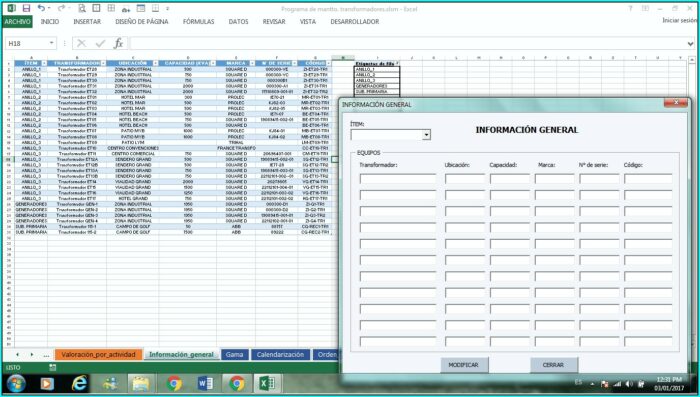This screenshot has width=700, height=397.
Task: Switch to the INICIO ribbon tab
Action: [50, 21]
